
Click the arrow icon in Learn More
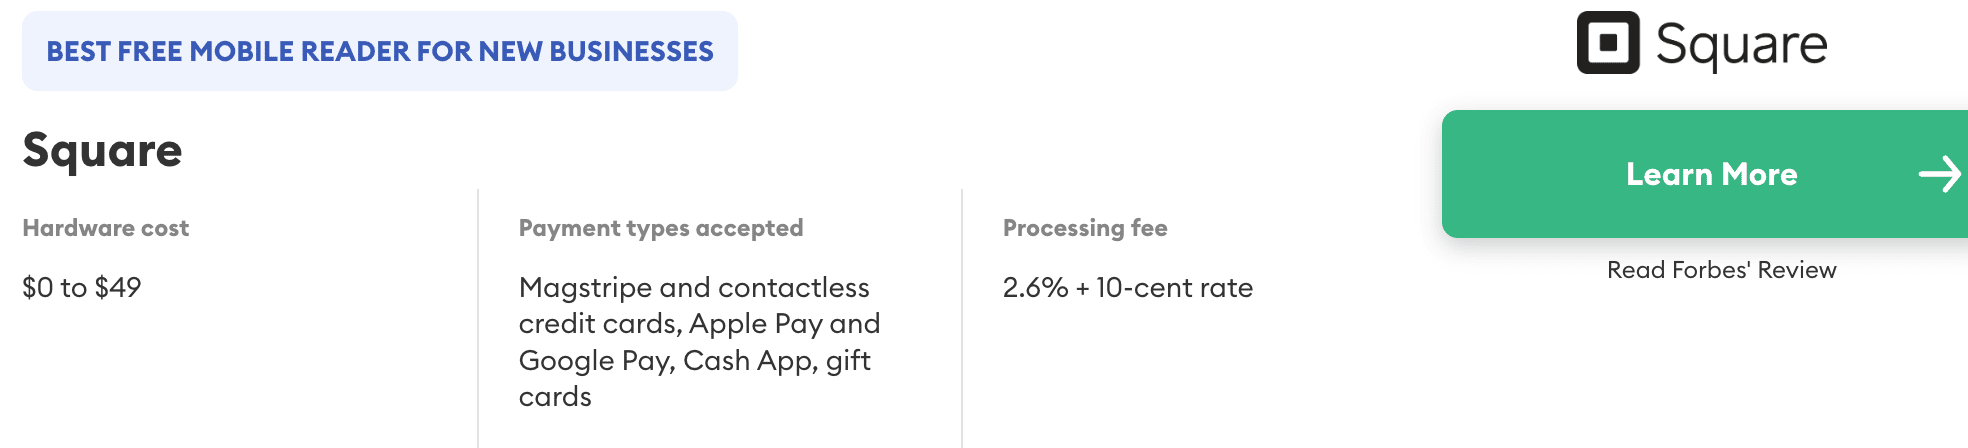coord(1940,174)
